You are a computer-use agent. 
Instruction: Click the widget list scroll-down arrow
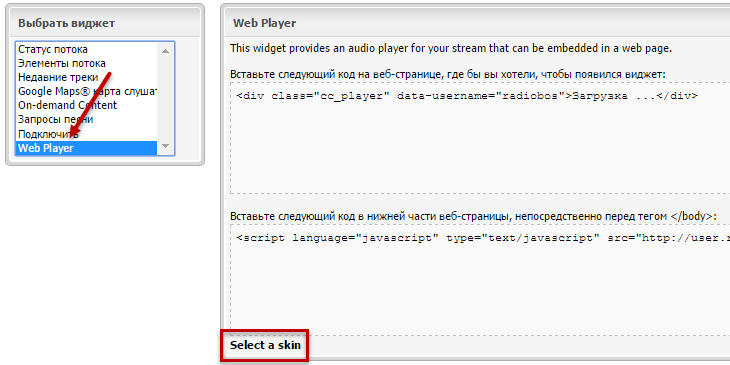[x=165, y=146]
